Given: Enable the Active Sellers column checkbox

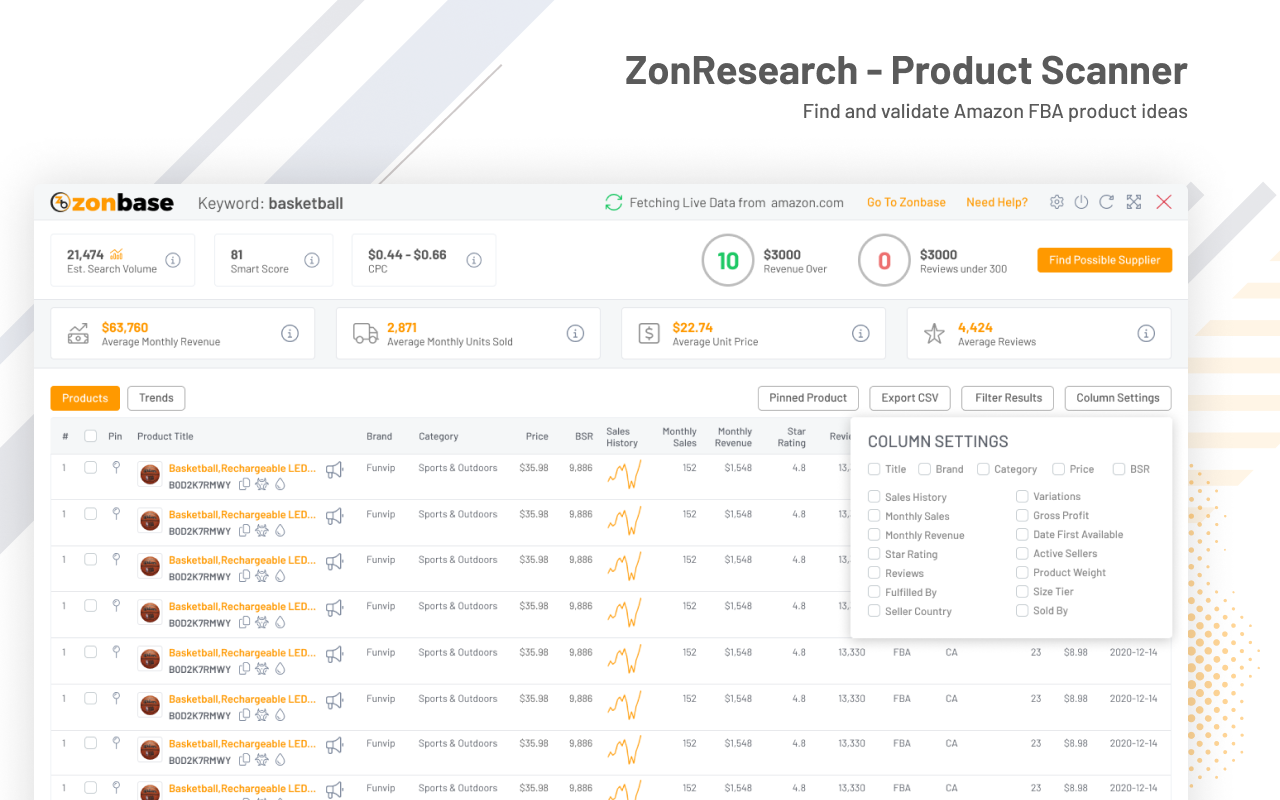Looking at the screenshot, I should pos(1022,553).
